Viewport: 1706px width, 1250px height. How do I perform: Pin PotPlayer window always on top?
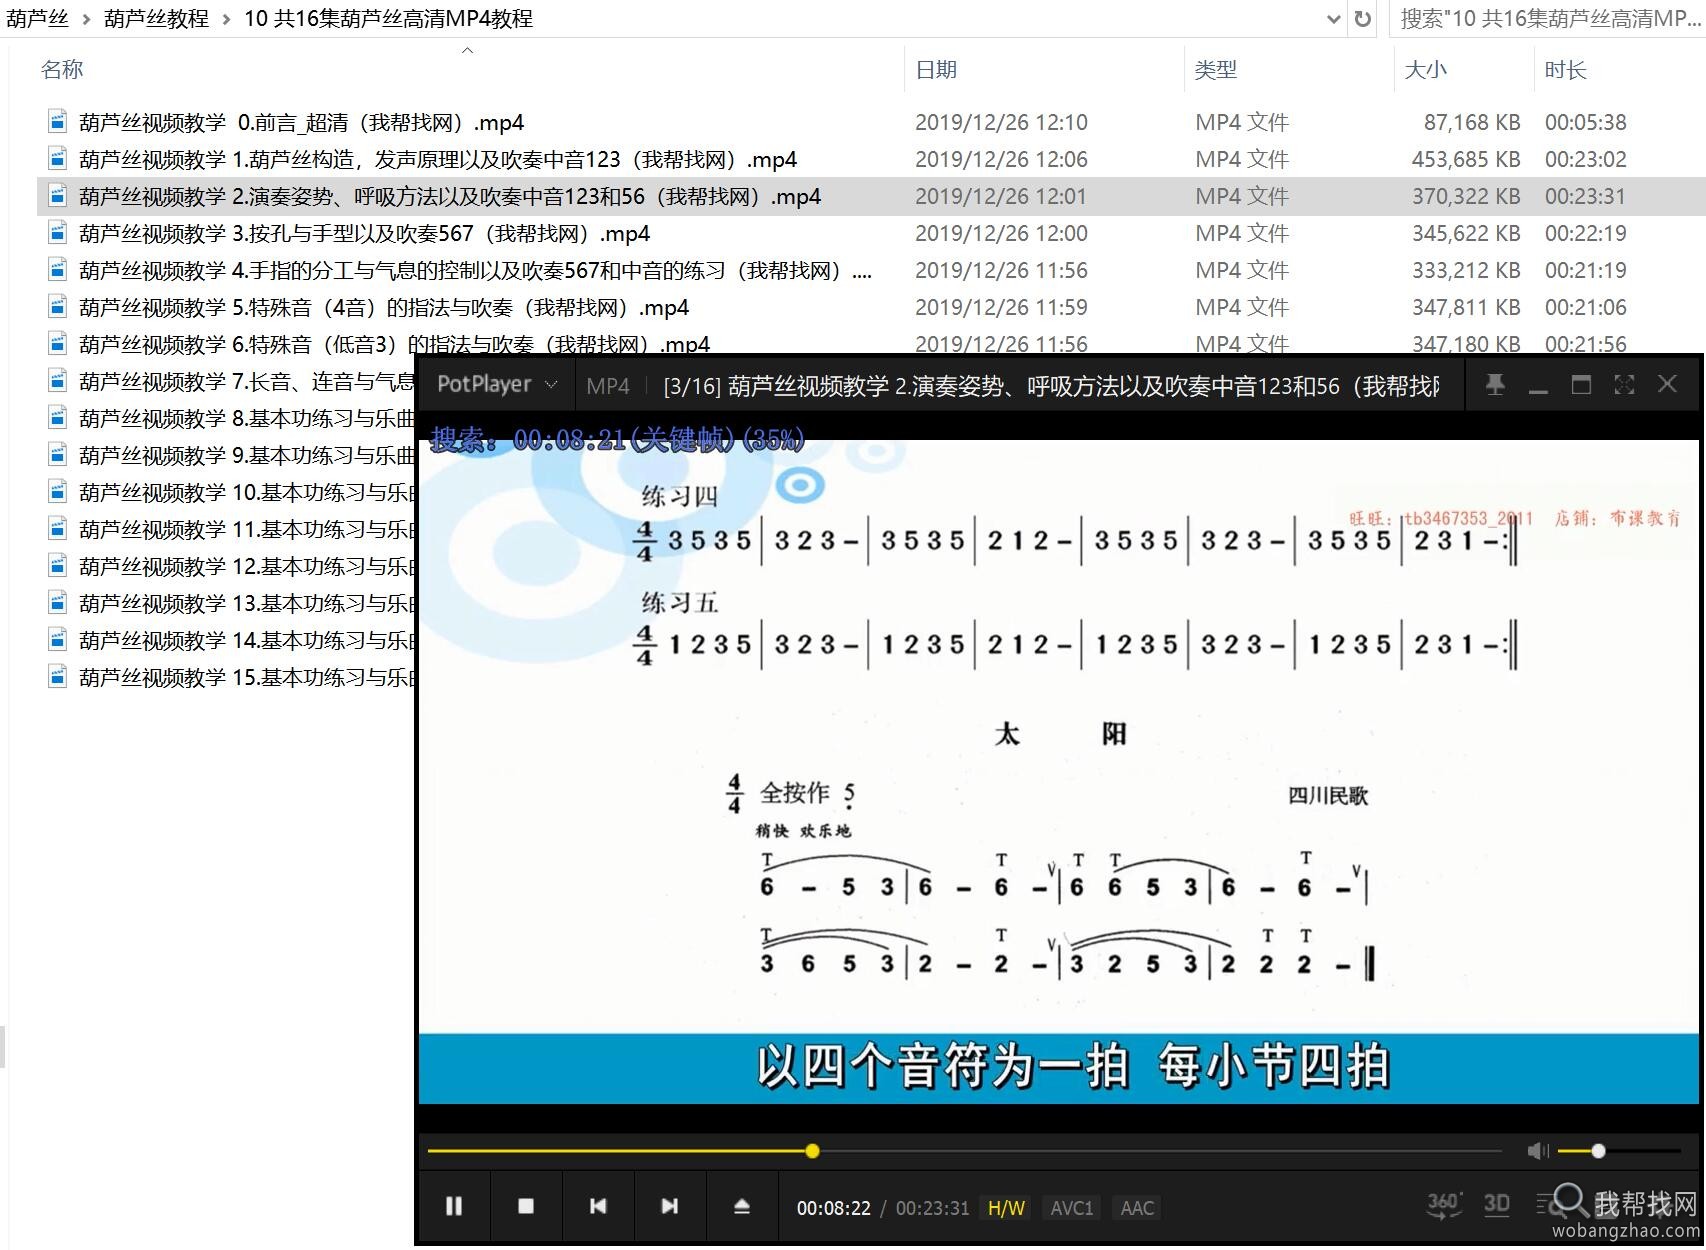[1495, 385]
